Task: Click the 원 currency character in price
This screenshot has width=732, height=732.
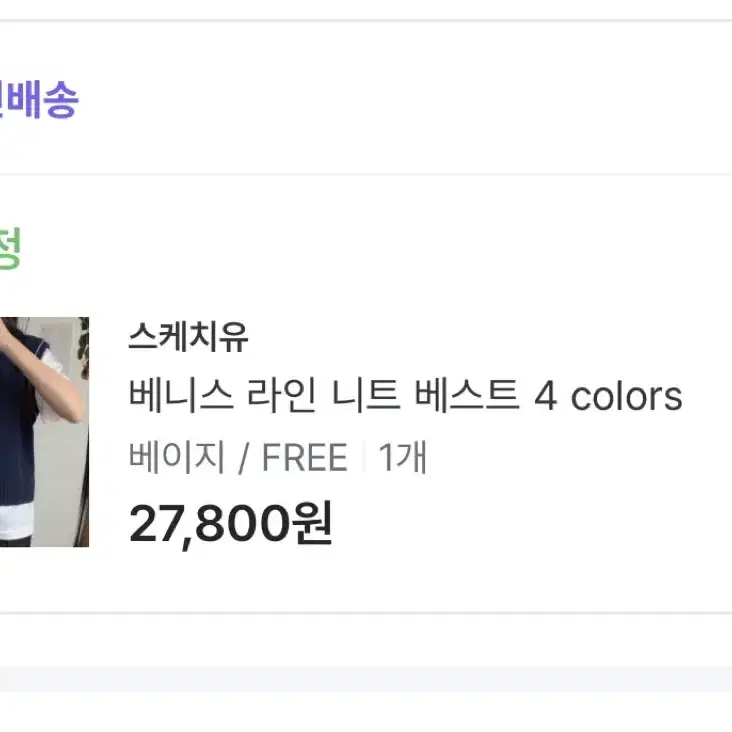Action: click(312, 522)
